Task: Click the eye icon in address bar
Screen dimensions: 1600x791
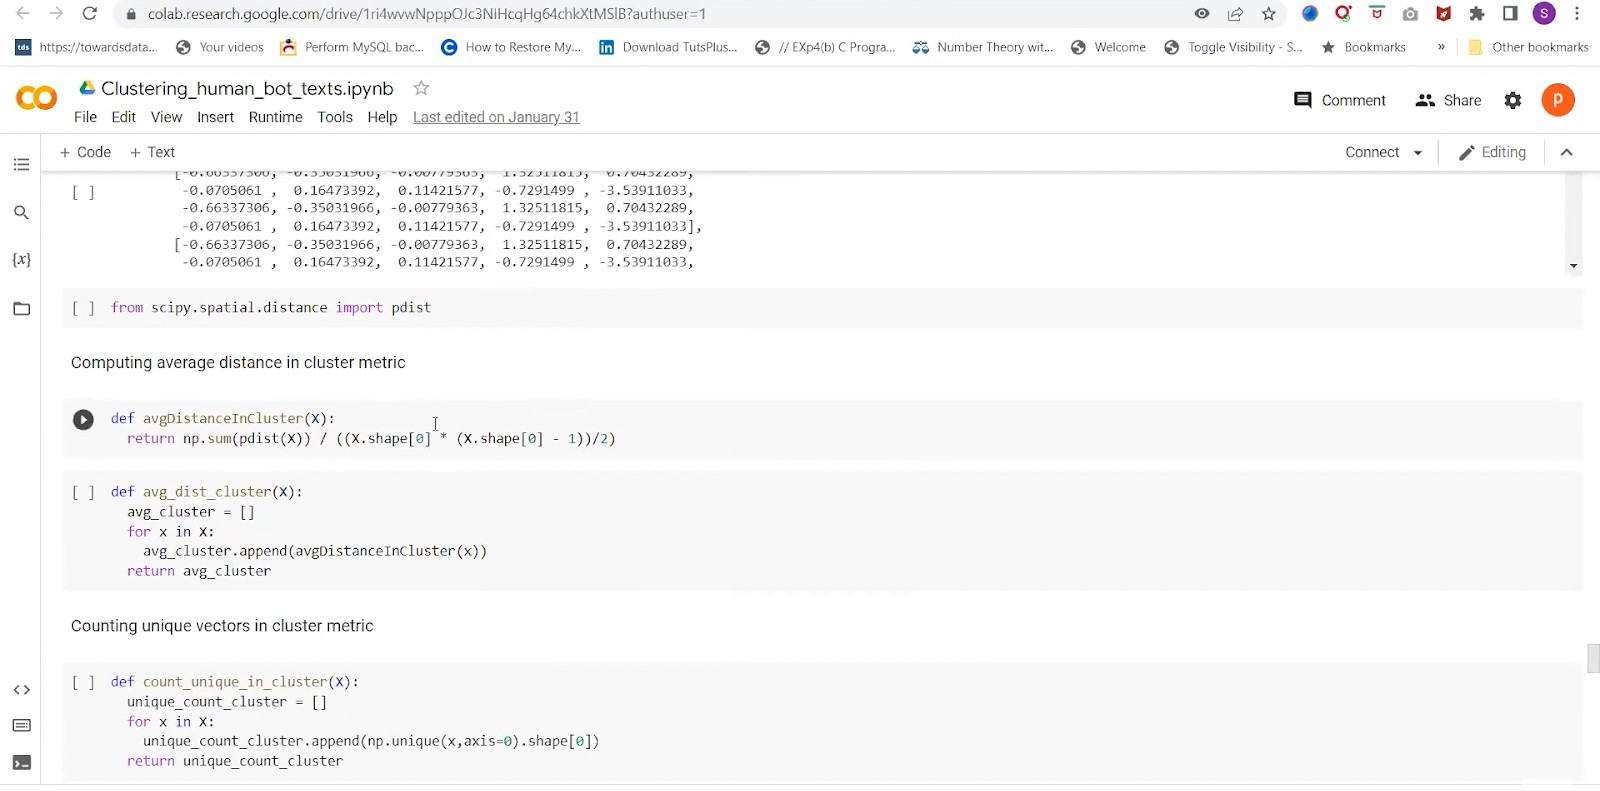Action: coord(1202,14)
